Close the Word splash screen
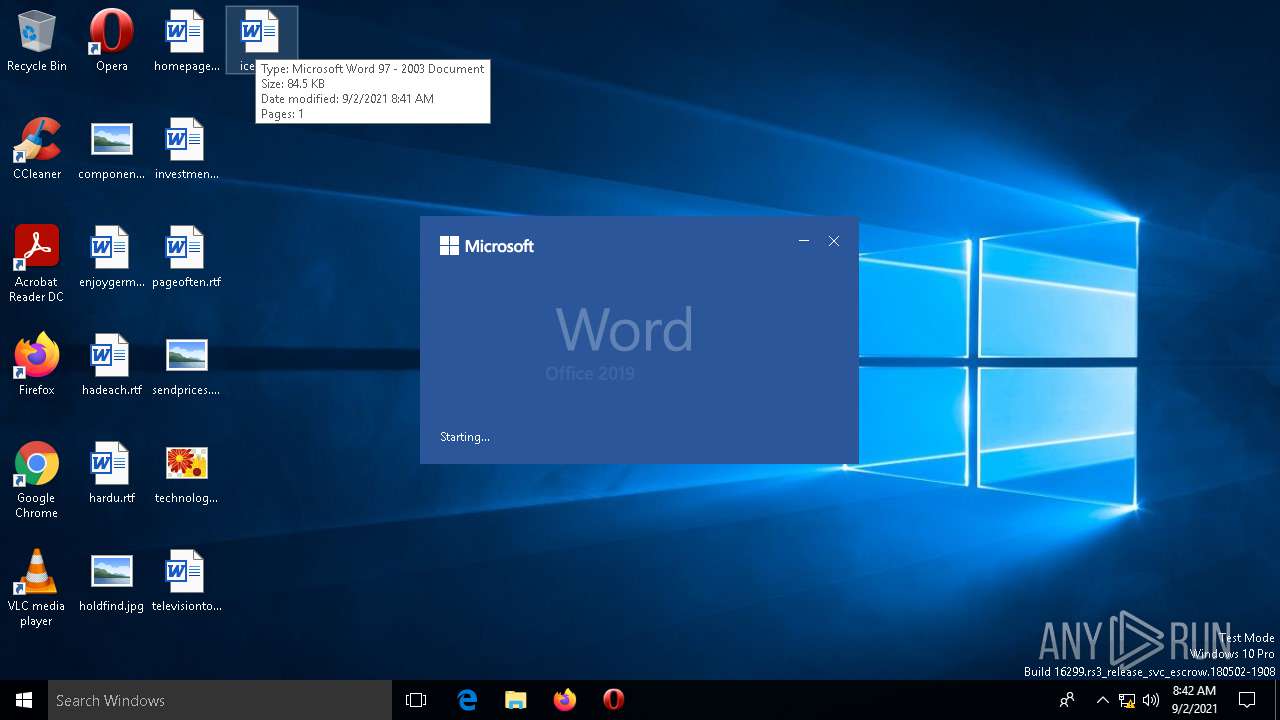This screenshot has height=720, width=1280. pyautogui.click(x=834, y=241)
